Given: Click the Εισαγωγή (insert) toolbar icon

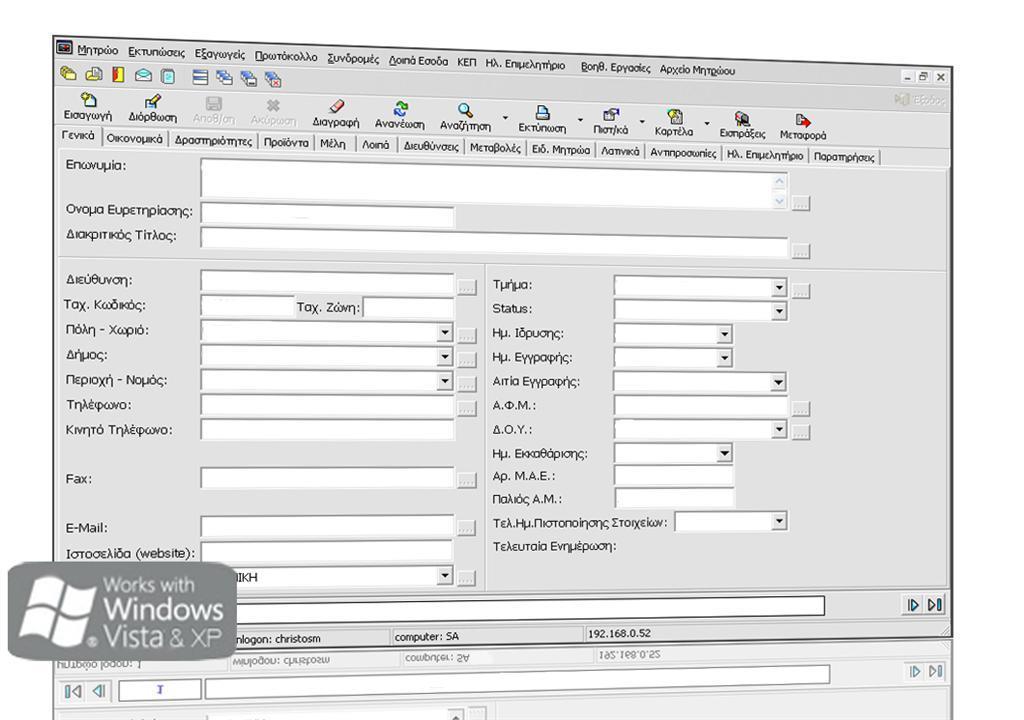Looking at the screenshot, I should (x=88, y=100).
